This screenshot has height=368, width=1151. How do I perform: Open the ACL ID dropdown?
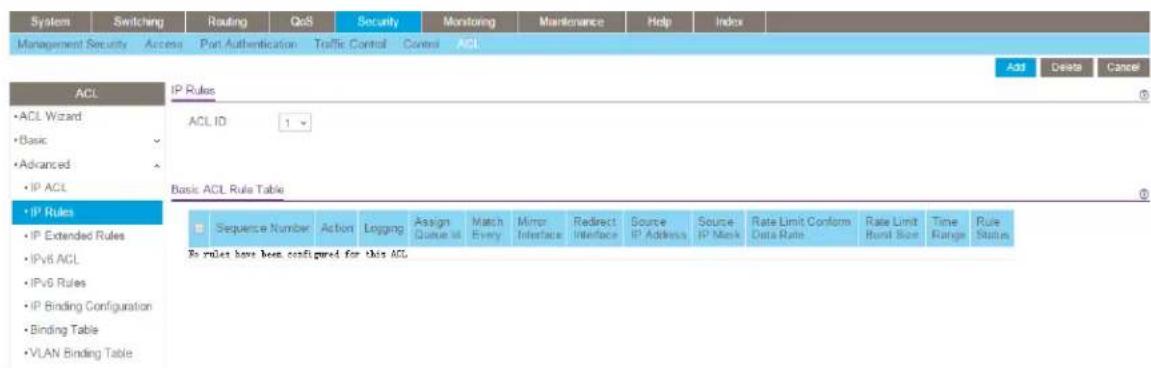296,123
